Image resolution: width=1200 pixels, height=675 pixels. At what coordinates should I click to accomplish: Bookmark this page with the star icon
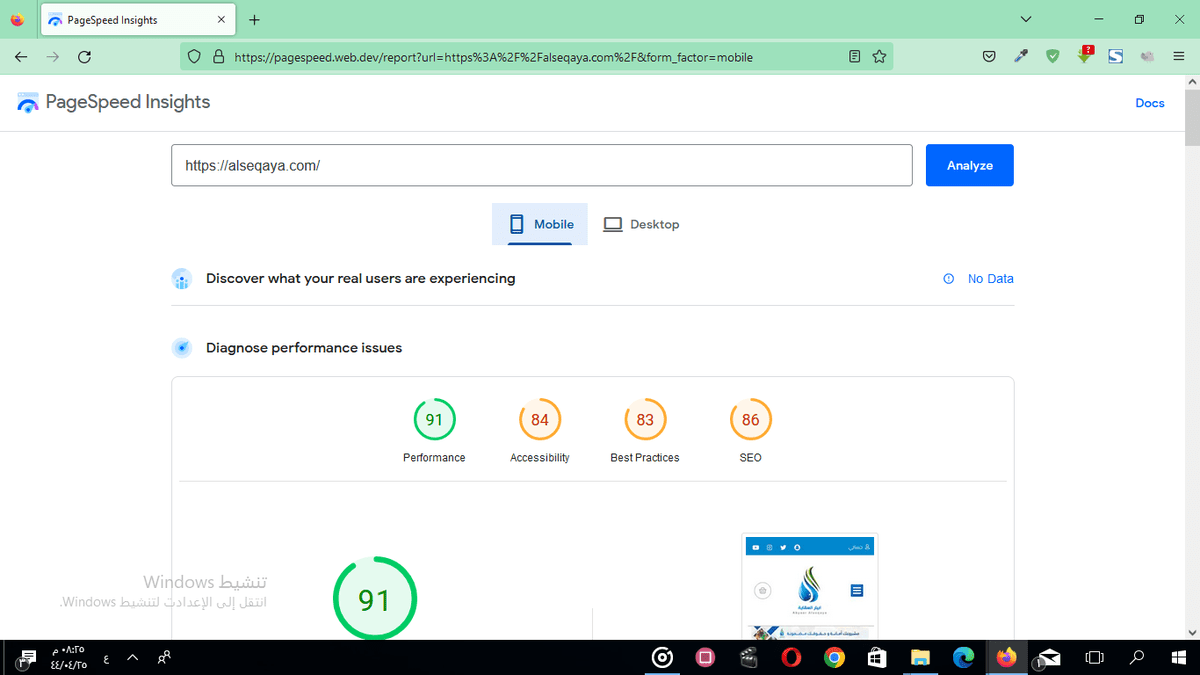(x=879, y=57)
